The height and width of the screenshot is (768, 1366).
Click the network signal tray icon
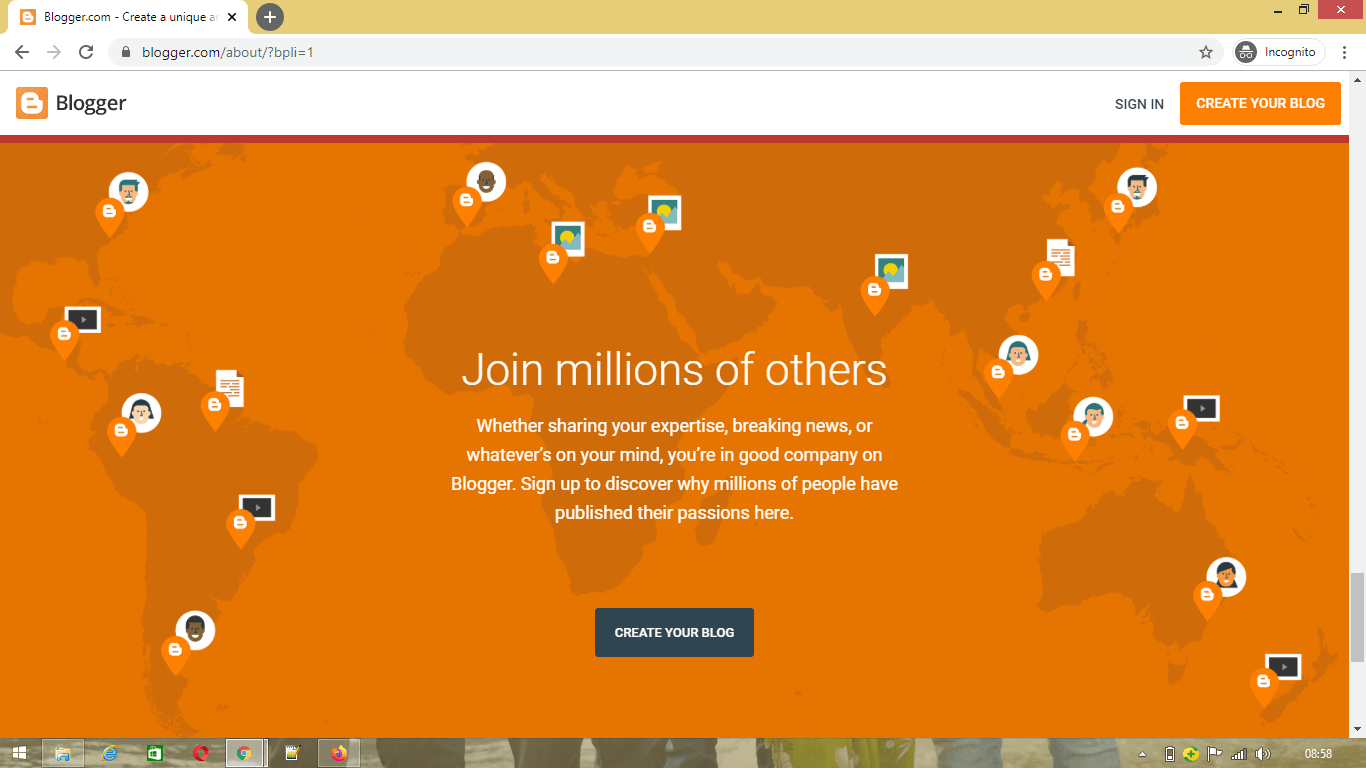click(x=1239, y=754)
